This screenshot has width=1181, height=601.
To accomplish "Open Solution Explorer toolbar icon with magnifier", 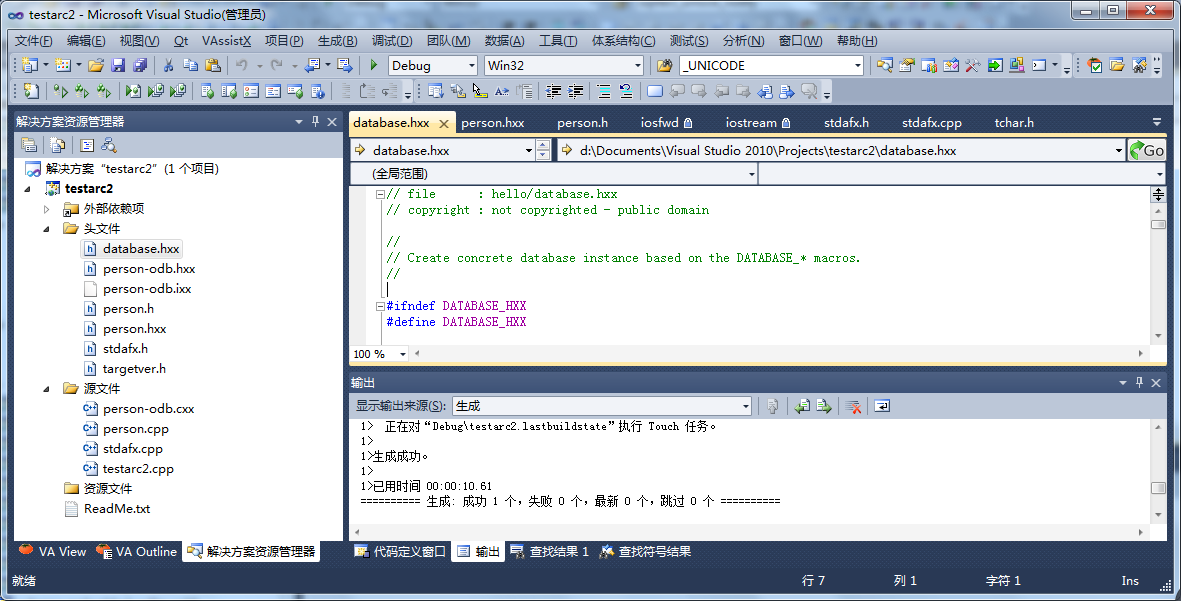I will 885,66.
